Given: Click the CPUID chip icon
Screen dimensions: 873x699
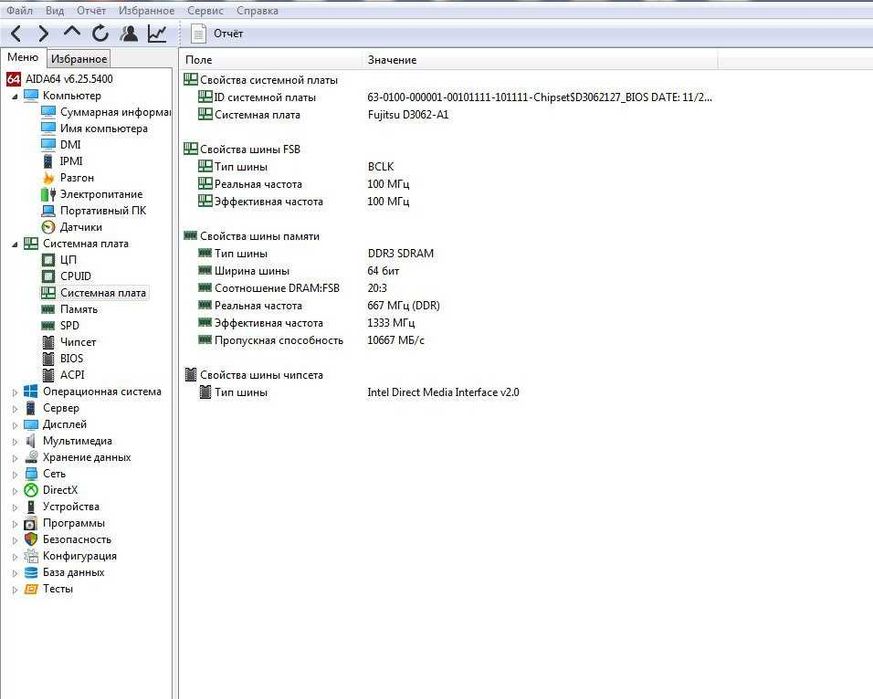Looking at the screenshot, I should (48, 276).
